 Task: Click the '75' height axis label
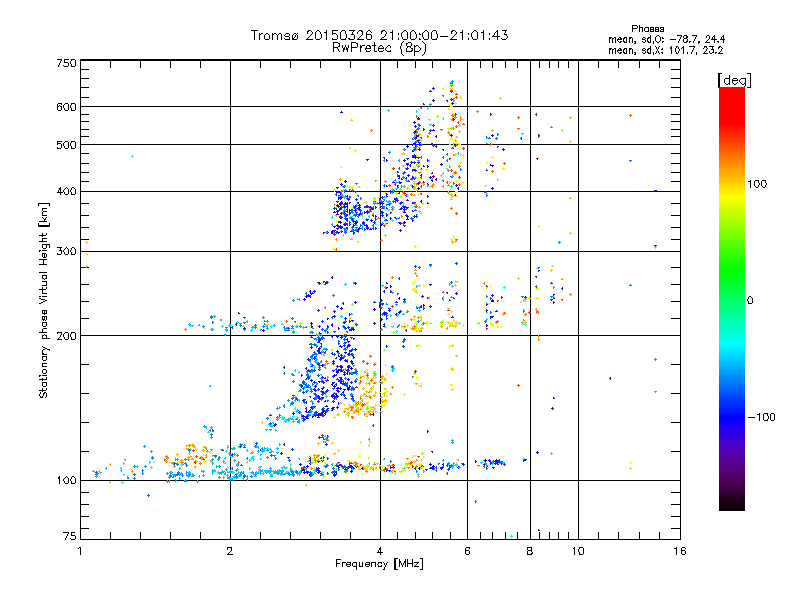pos(70,536)
